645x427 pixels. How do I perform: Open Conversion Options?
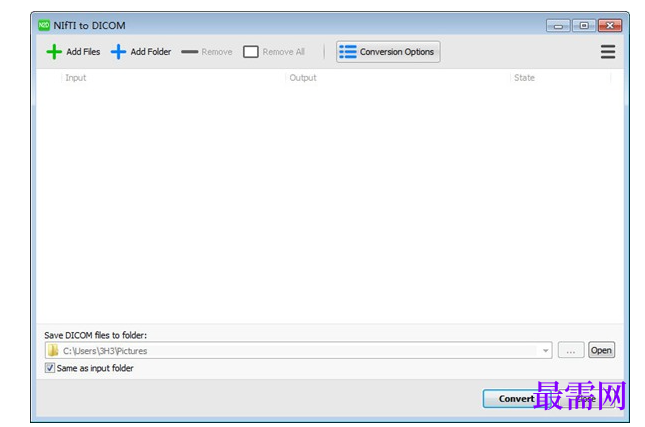pyautogui.click(x=388, y=52)
